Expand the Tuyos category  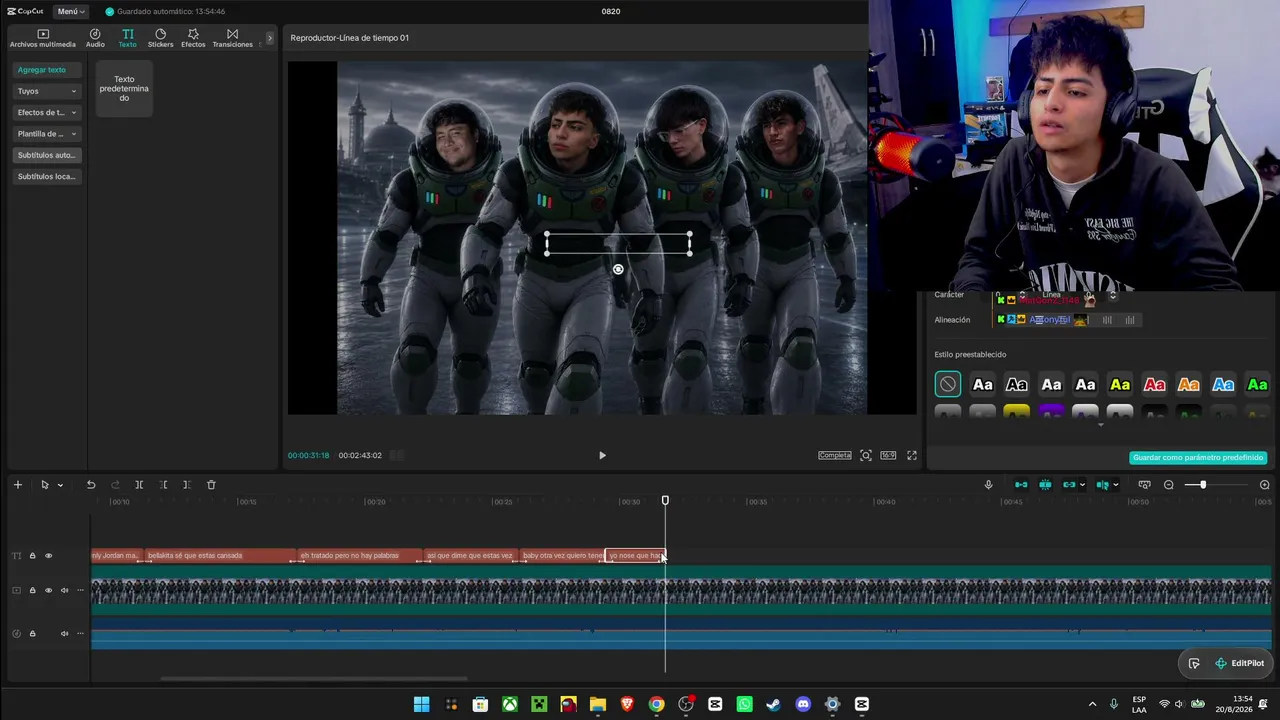pyautogui.click(x=47, y=91)
